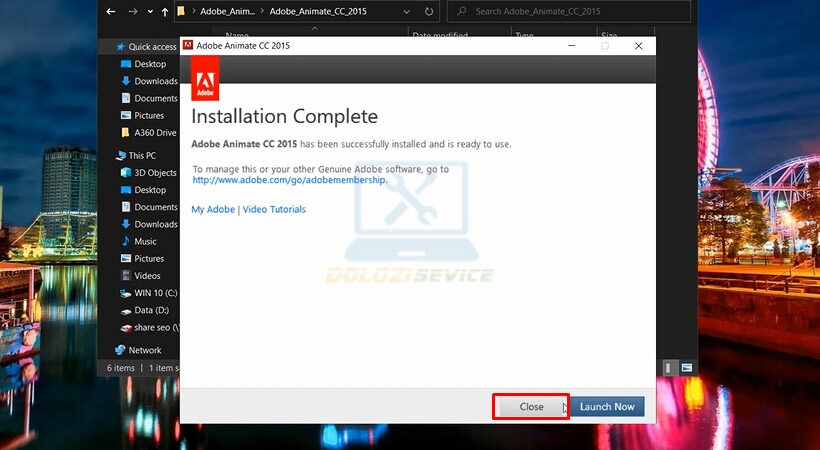Open Downloads under This PC
820x450 pixels.
(149, 224)
